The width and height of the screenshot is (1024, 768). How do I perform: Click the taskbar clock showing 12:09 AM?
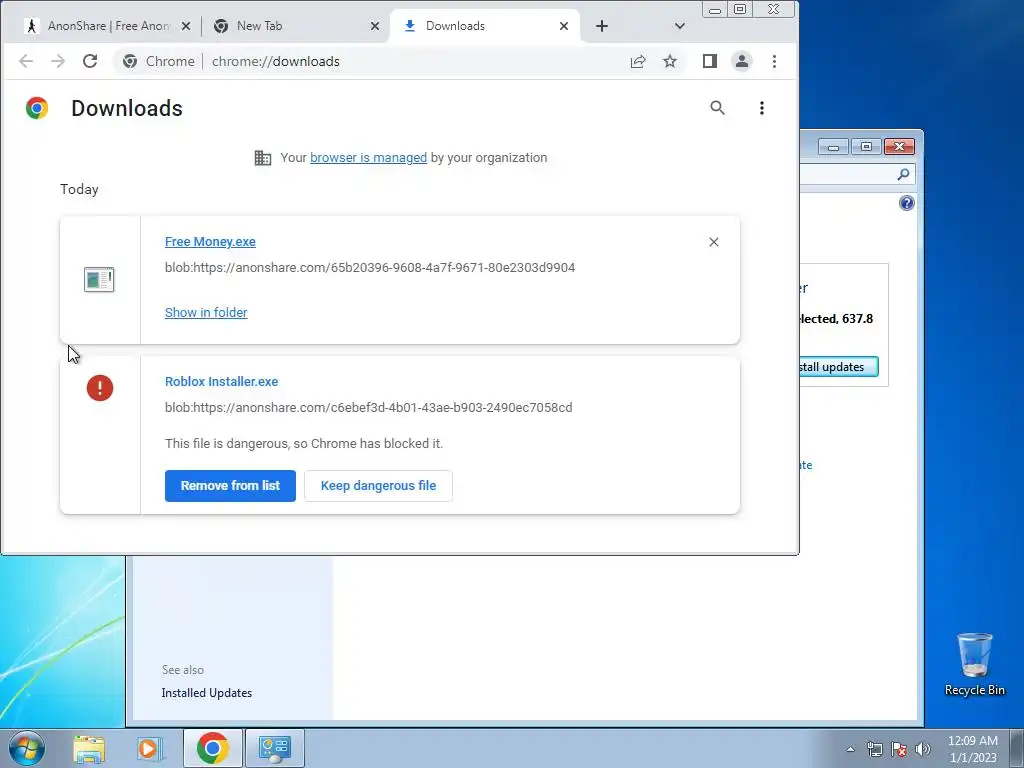point(973,749)
